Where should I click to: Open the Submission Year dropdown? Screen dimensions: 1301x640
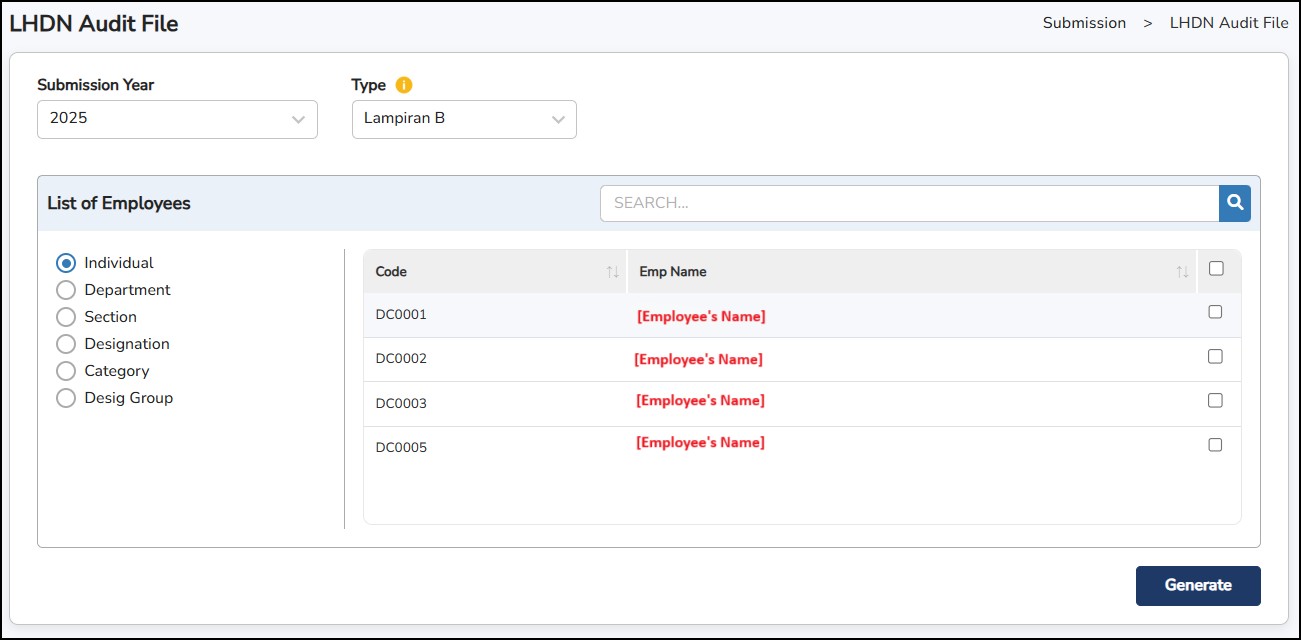coord(177,119)
